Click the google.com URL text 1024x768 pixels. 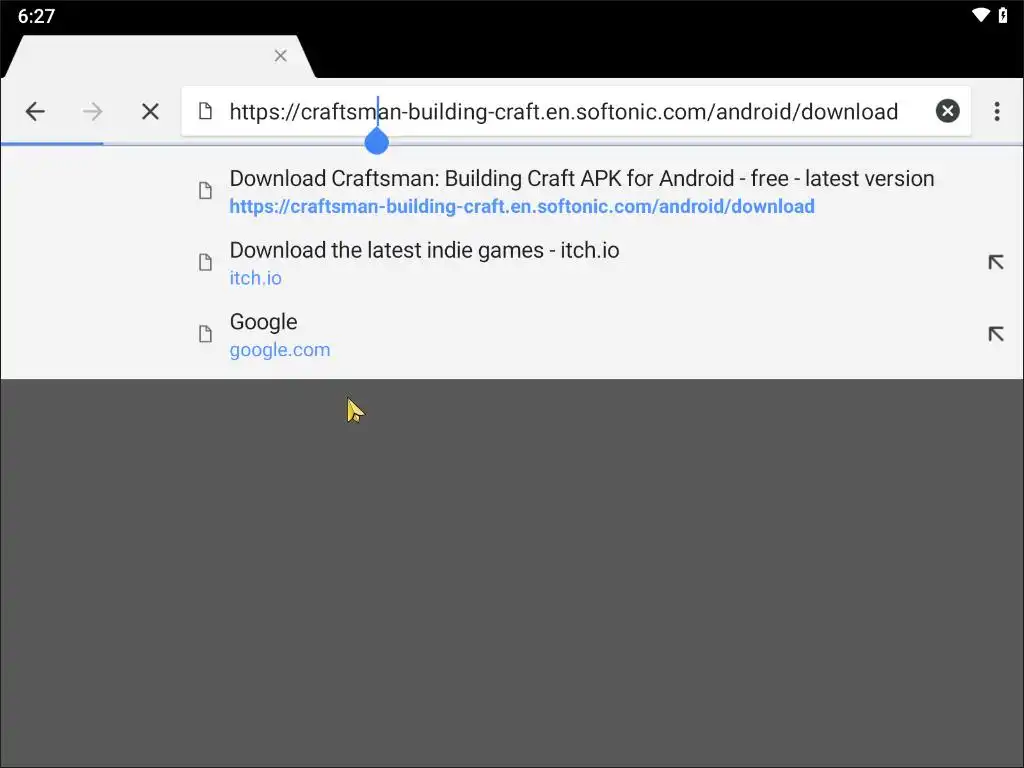coord(280,350)
